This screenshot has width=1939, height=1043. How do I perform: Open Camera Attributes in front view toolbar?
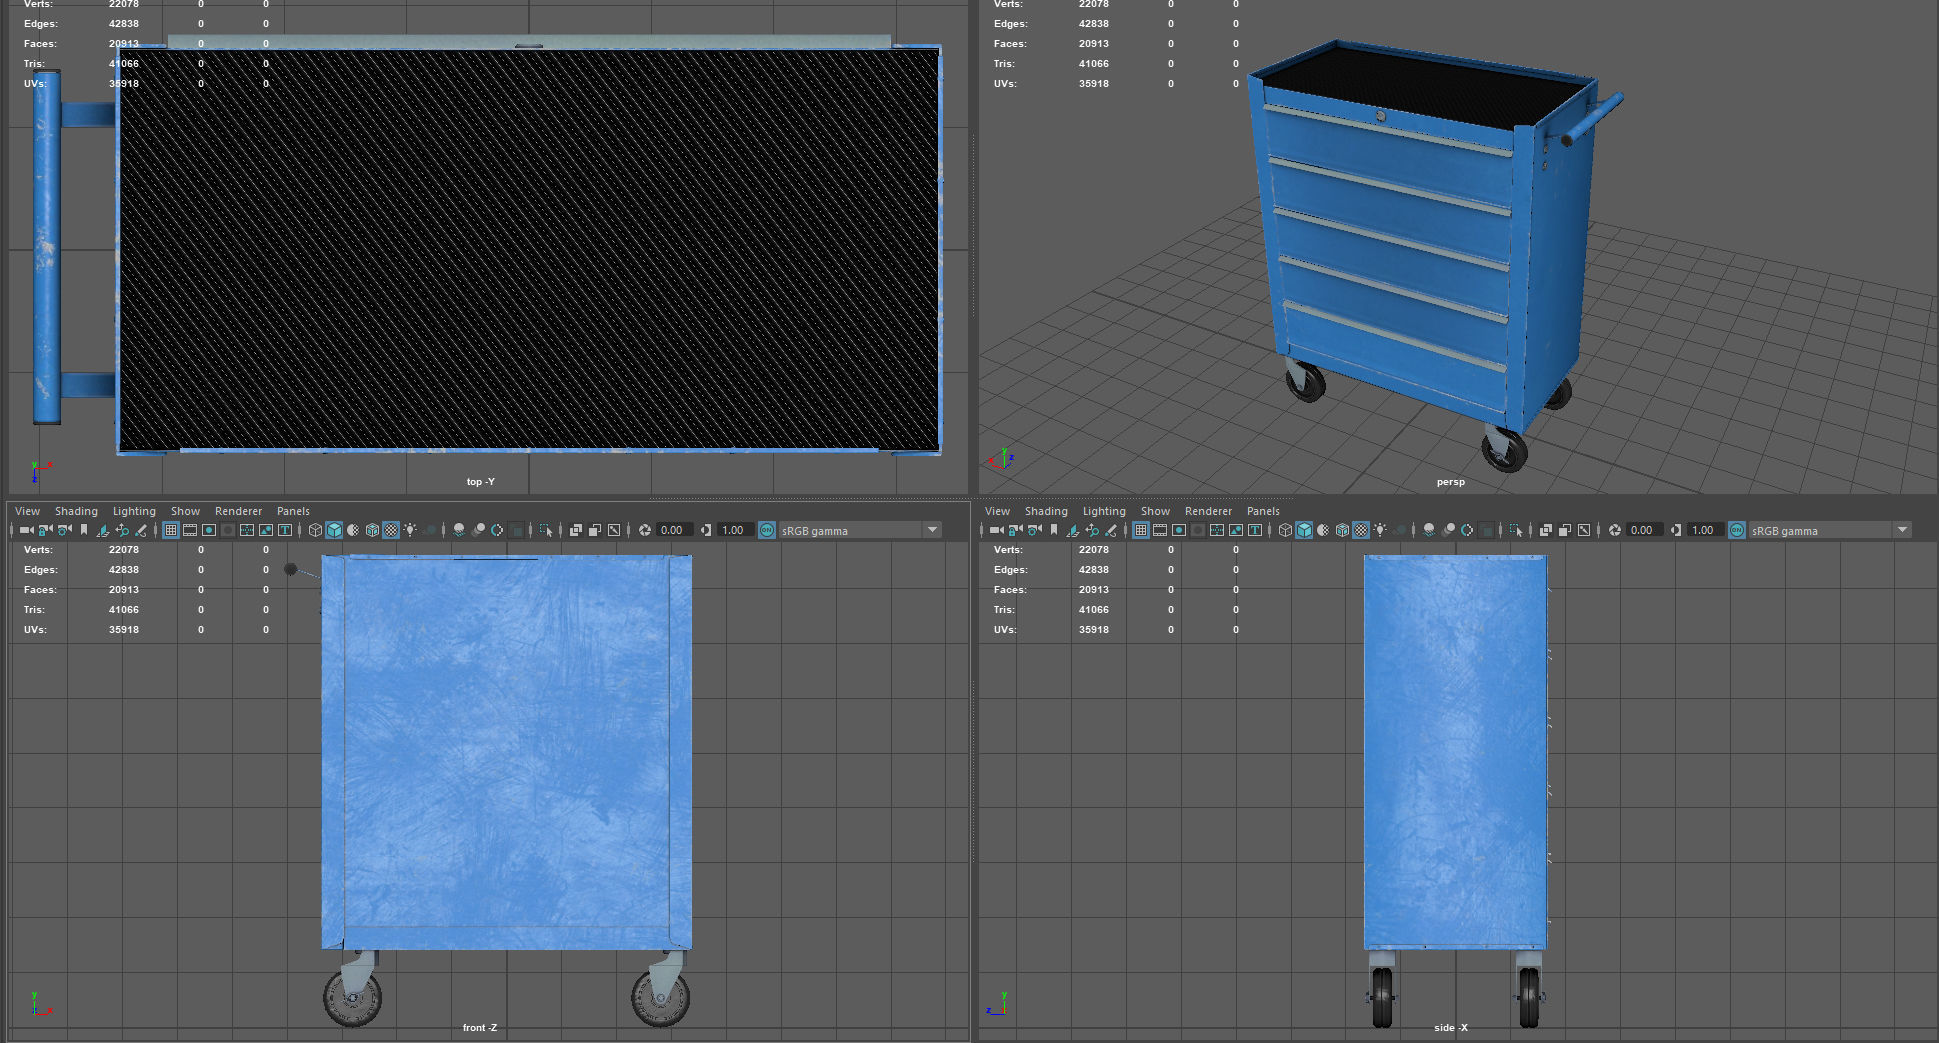[x=65, y=530]
